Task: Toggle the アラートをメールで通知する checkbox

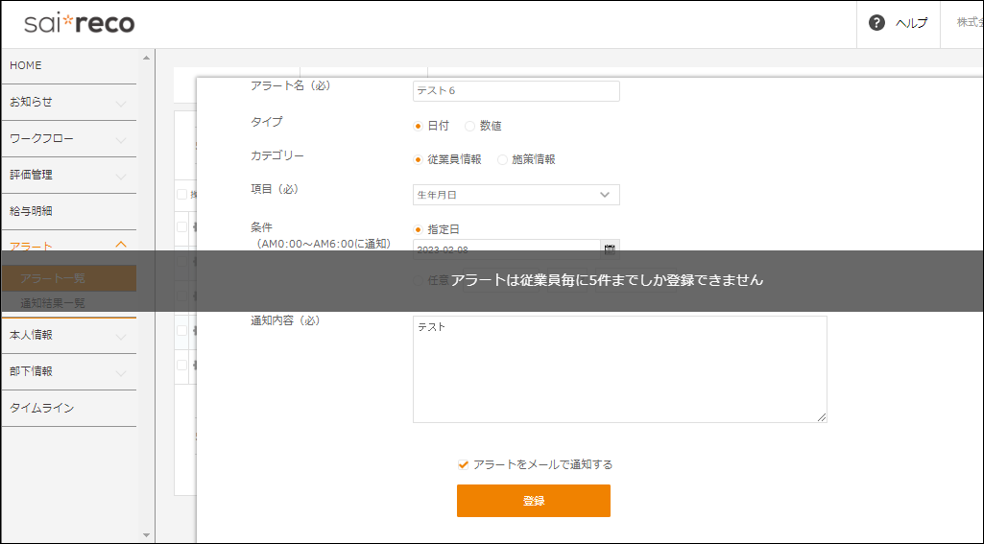Action: [463, 464]
